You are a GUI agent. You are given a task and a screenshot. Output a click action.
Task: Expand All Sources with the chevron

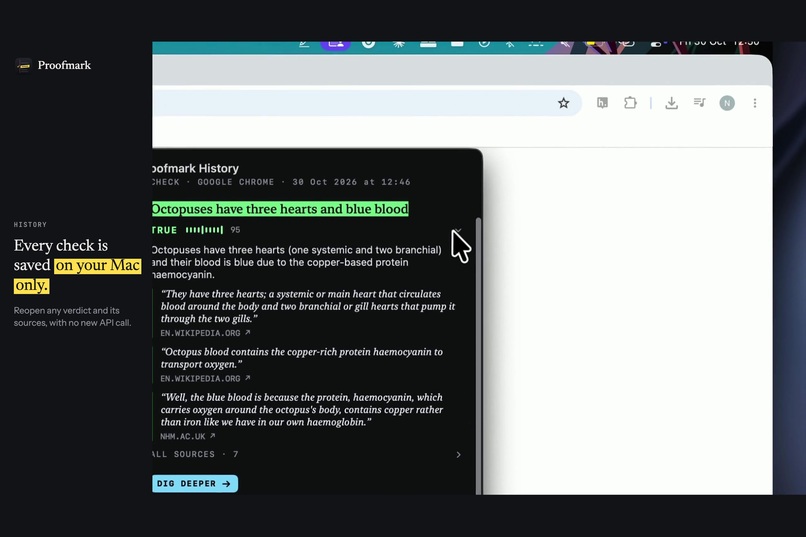pos(459,455)
